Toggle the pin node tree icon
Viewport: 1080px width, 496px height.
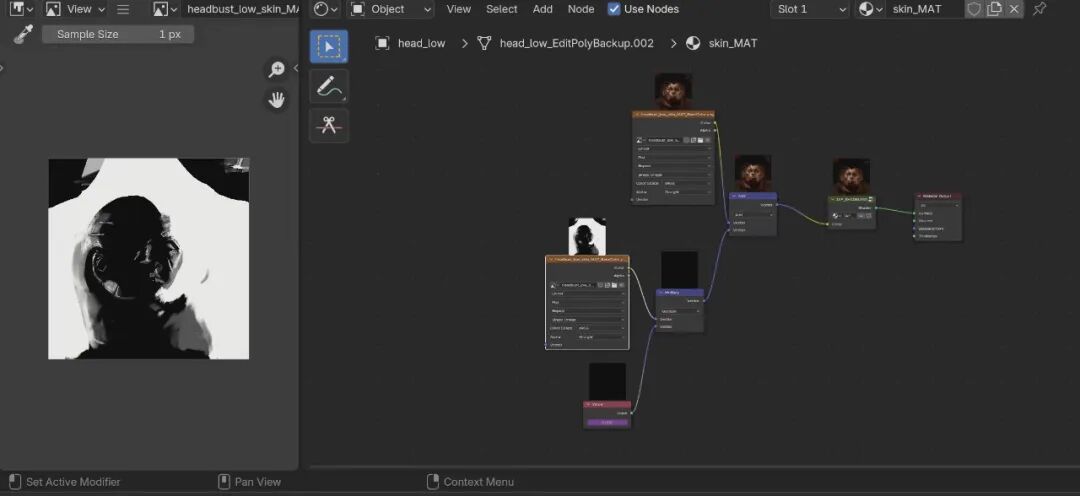(1039, 9)
